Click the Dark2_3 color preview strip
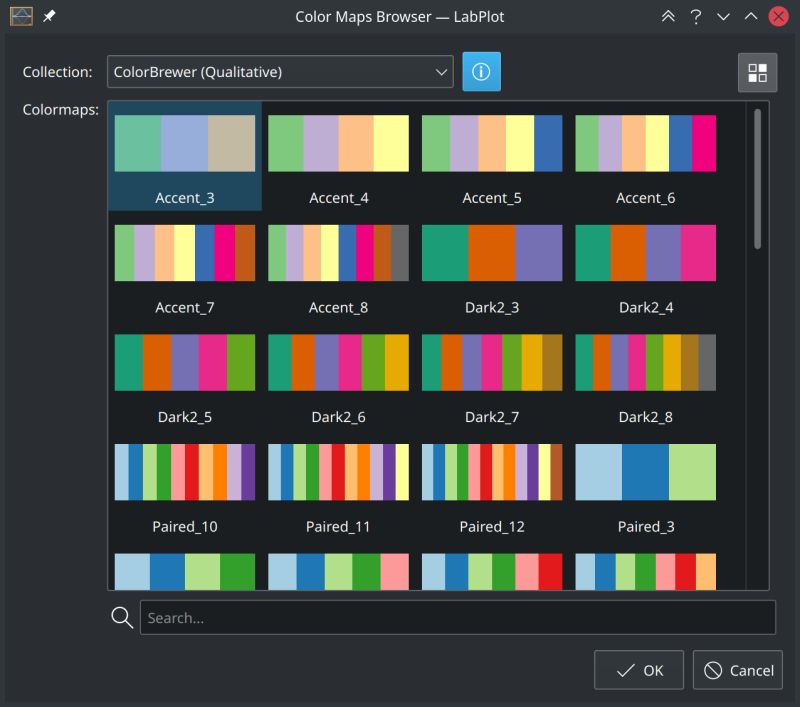Screen dimensions: 800x707 coord(492,252)
